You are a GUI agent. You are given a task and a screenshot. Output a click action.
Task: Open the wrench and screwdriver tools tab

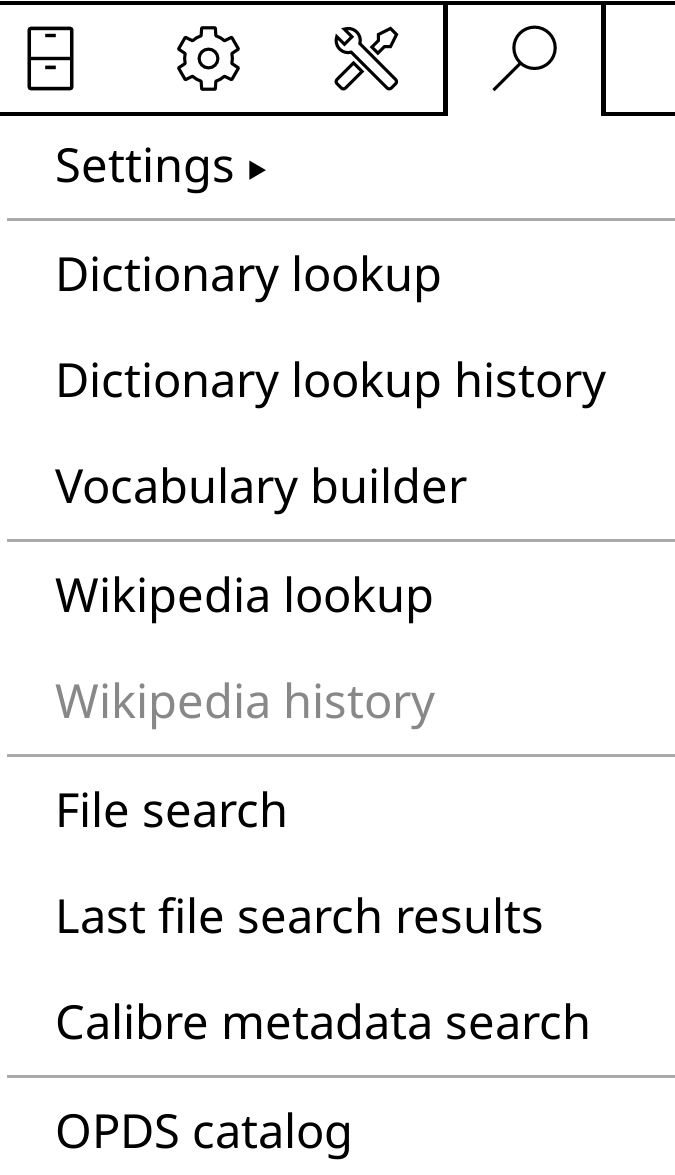point(366,58)
